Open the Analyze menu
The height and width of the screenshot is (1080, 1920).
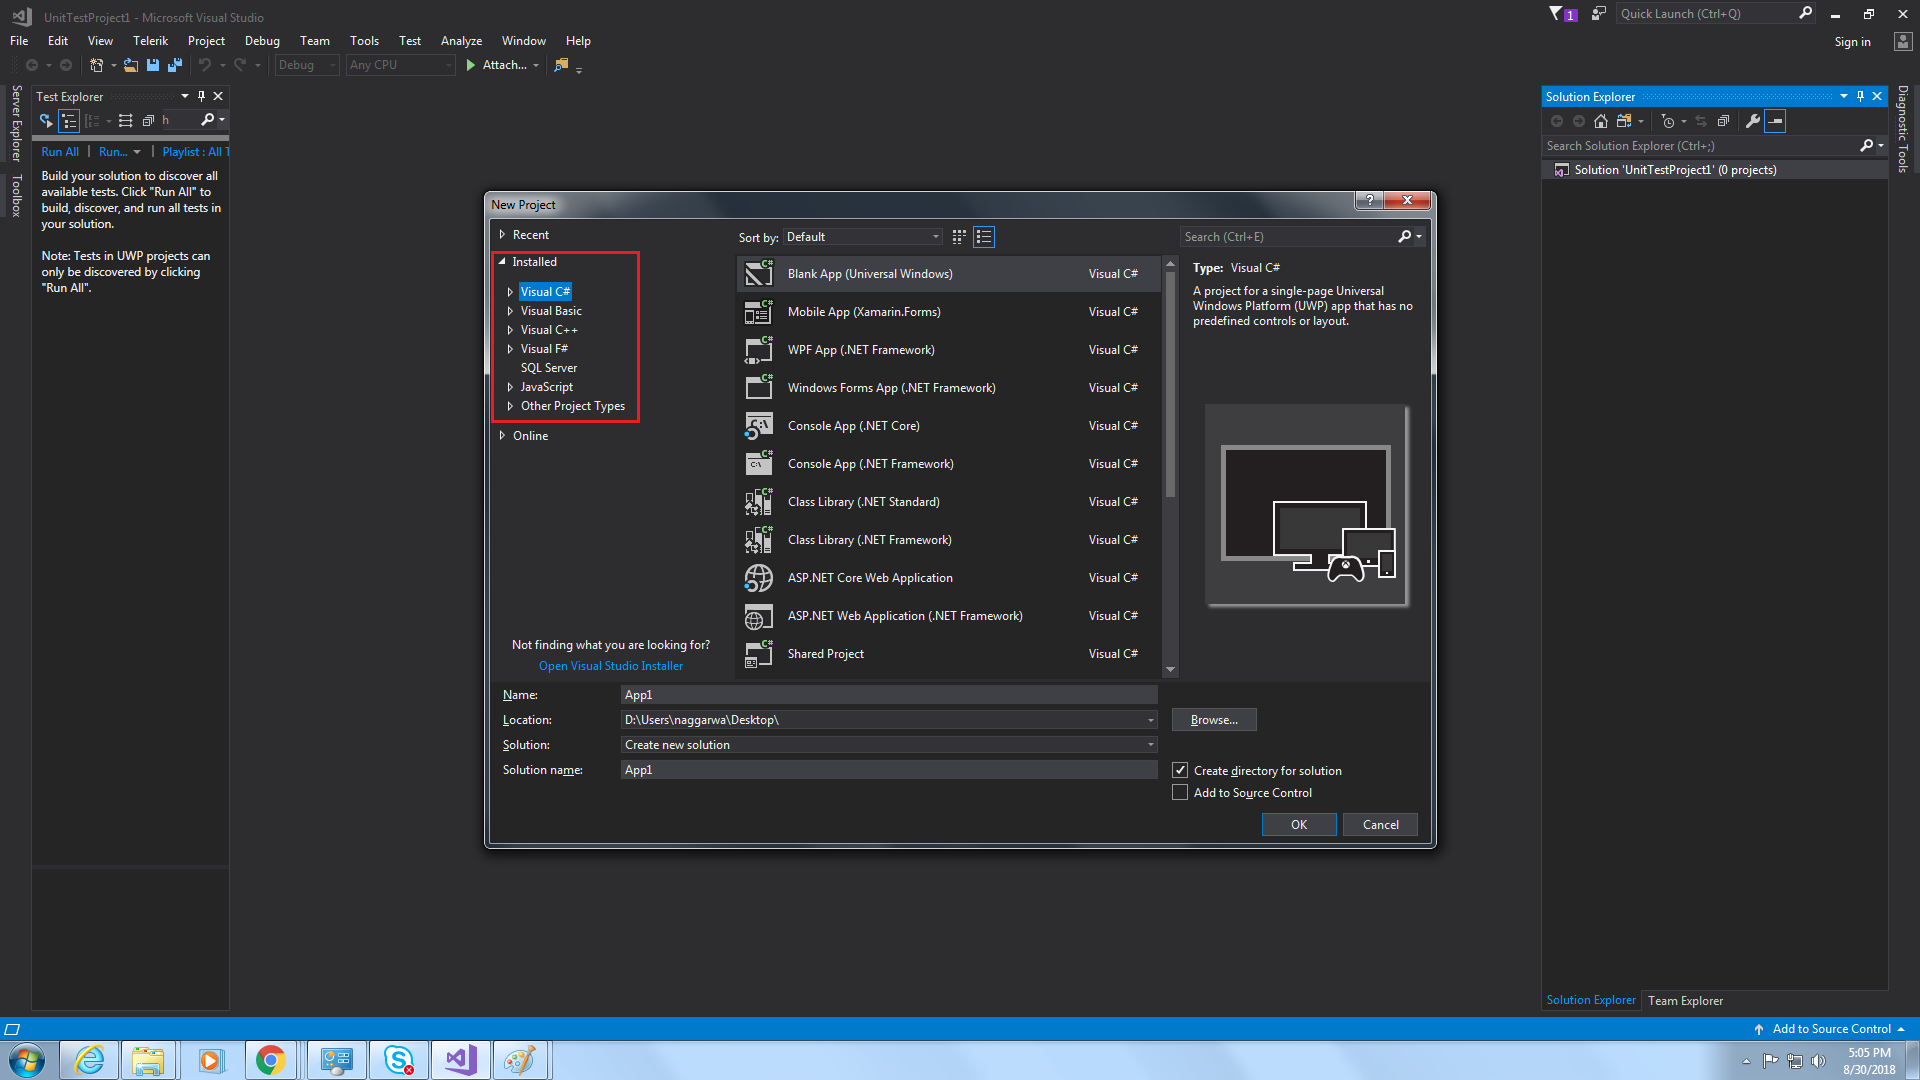coord(461,41)
